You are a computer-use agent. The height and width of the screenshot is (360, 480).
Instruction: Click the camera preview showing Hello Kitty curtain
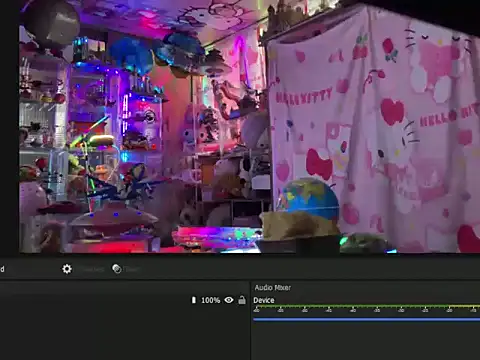point(249,127)
